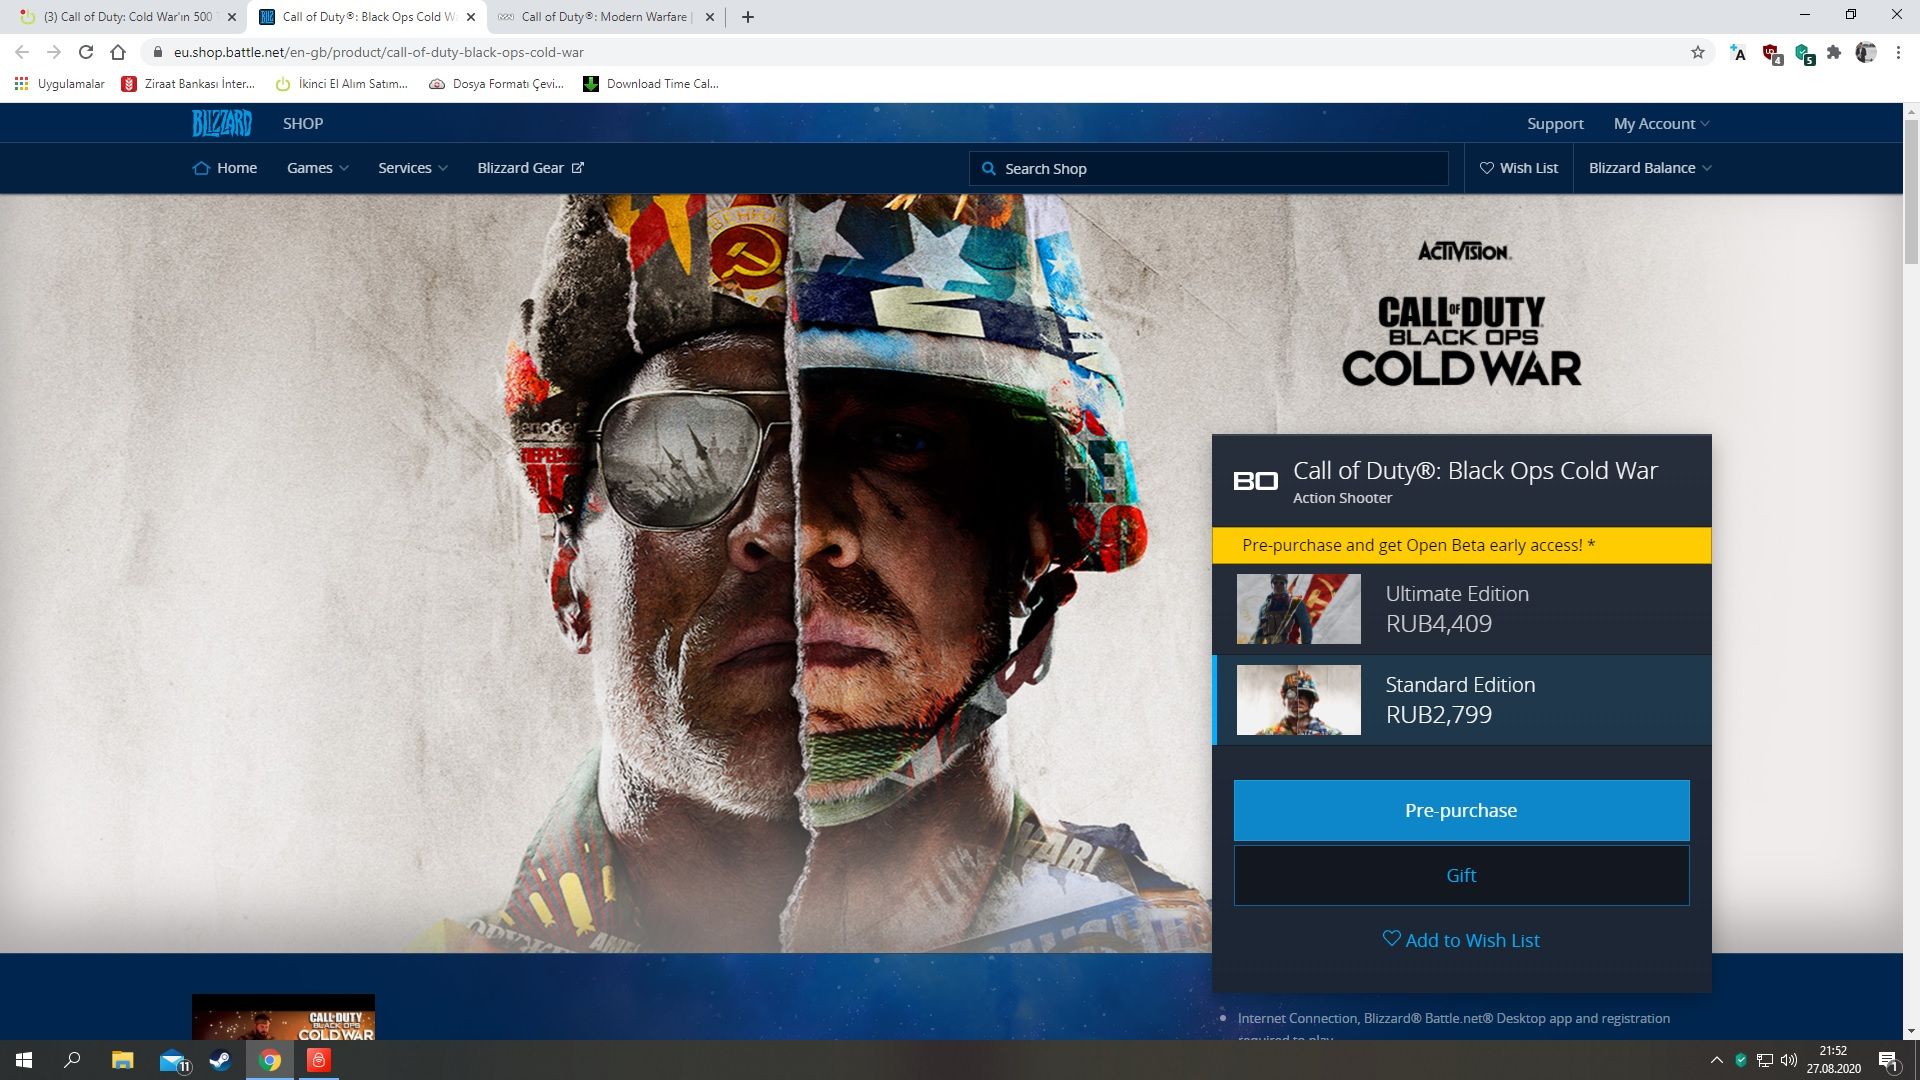Expand the Games dropdown menu

(317, 168)
